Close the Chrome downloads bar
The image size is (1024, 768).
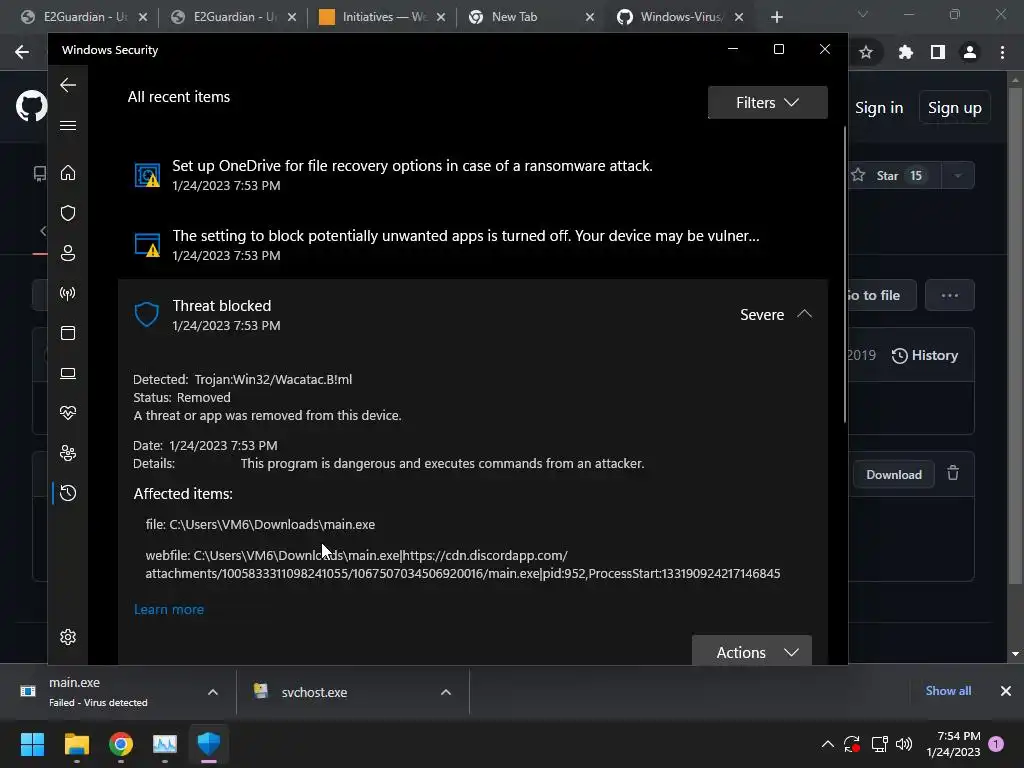1006,691
